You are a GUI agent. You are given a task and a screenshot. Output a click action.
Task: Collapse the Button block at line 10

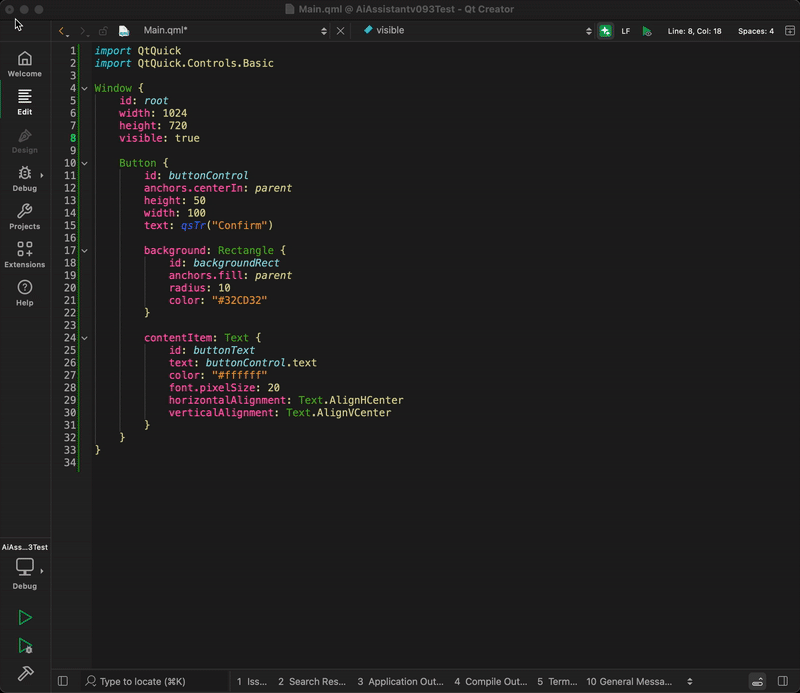click(84, 163)
